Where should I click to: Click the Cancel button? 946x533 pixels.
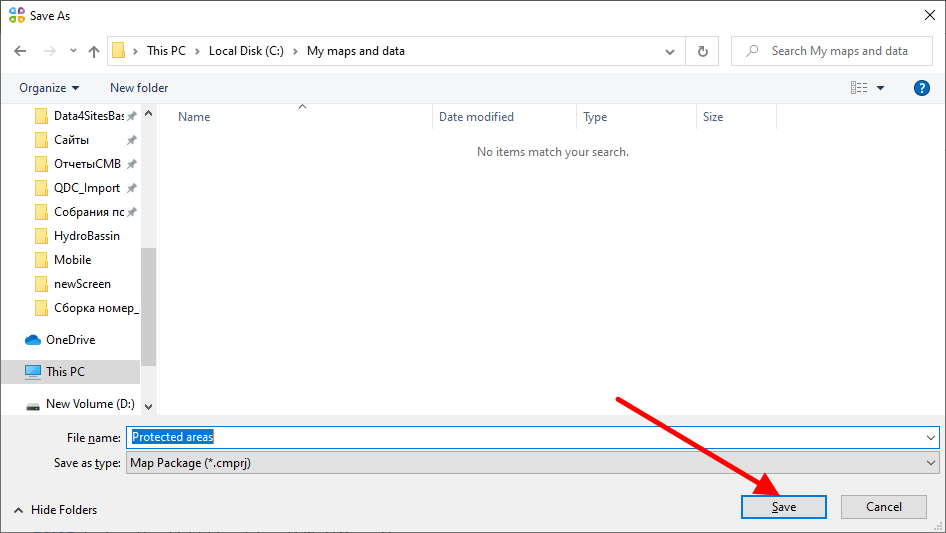pyautogui.click(x=883, y=507)
